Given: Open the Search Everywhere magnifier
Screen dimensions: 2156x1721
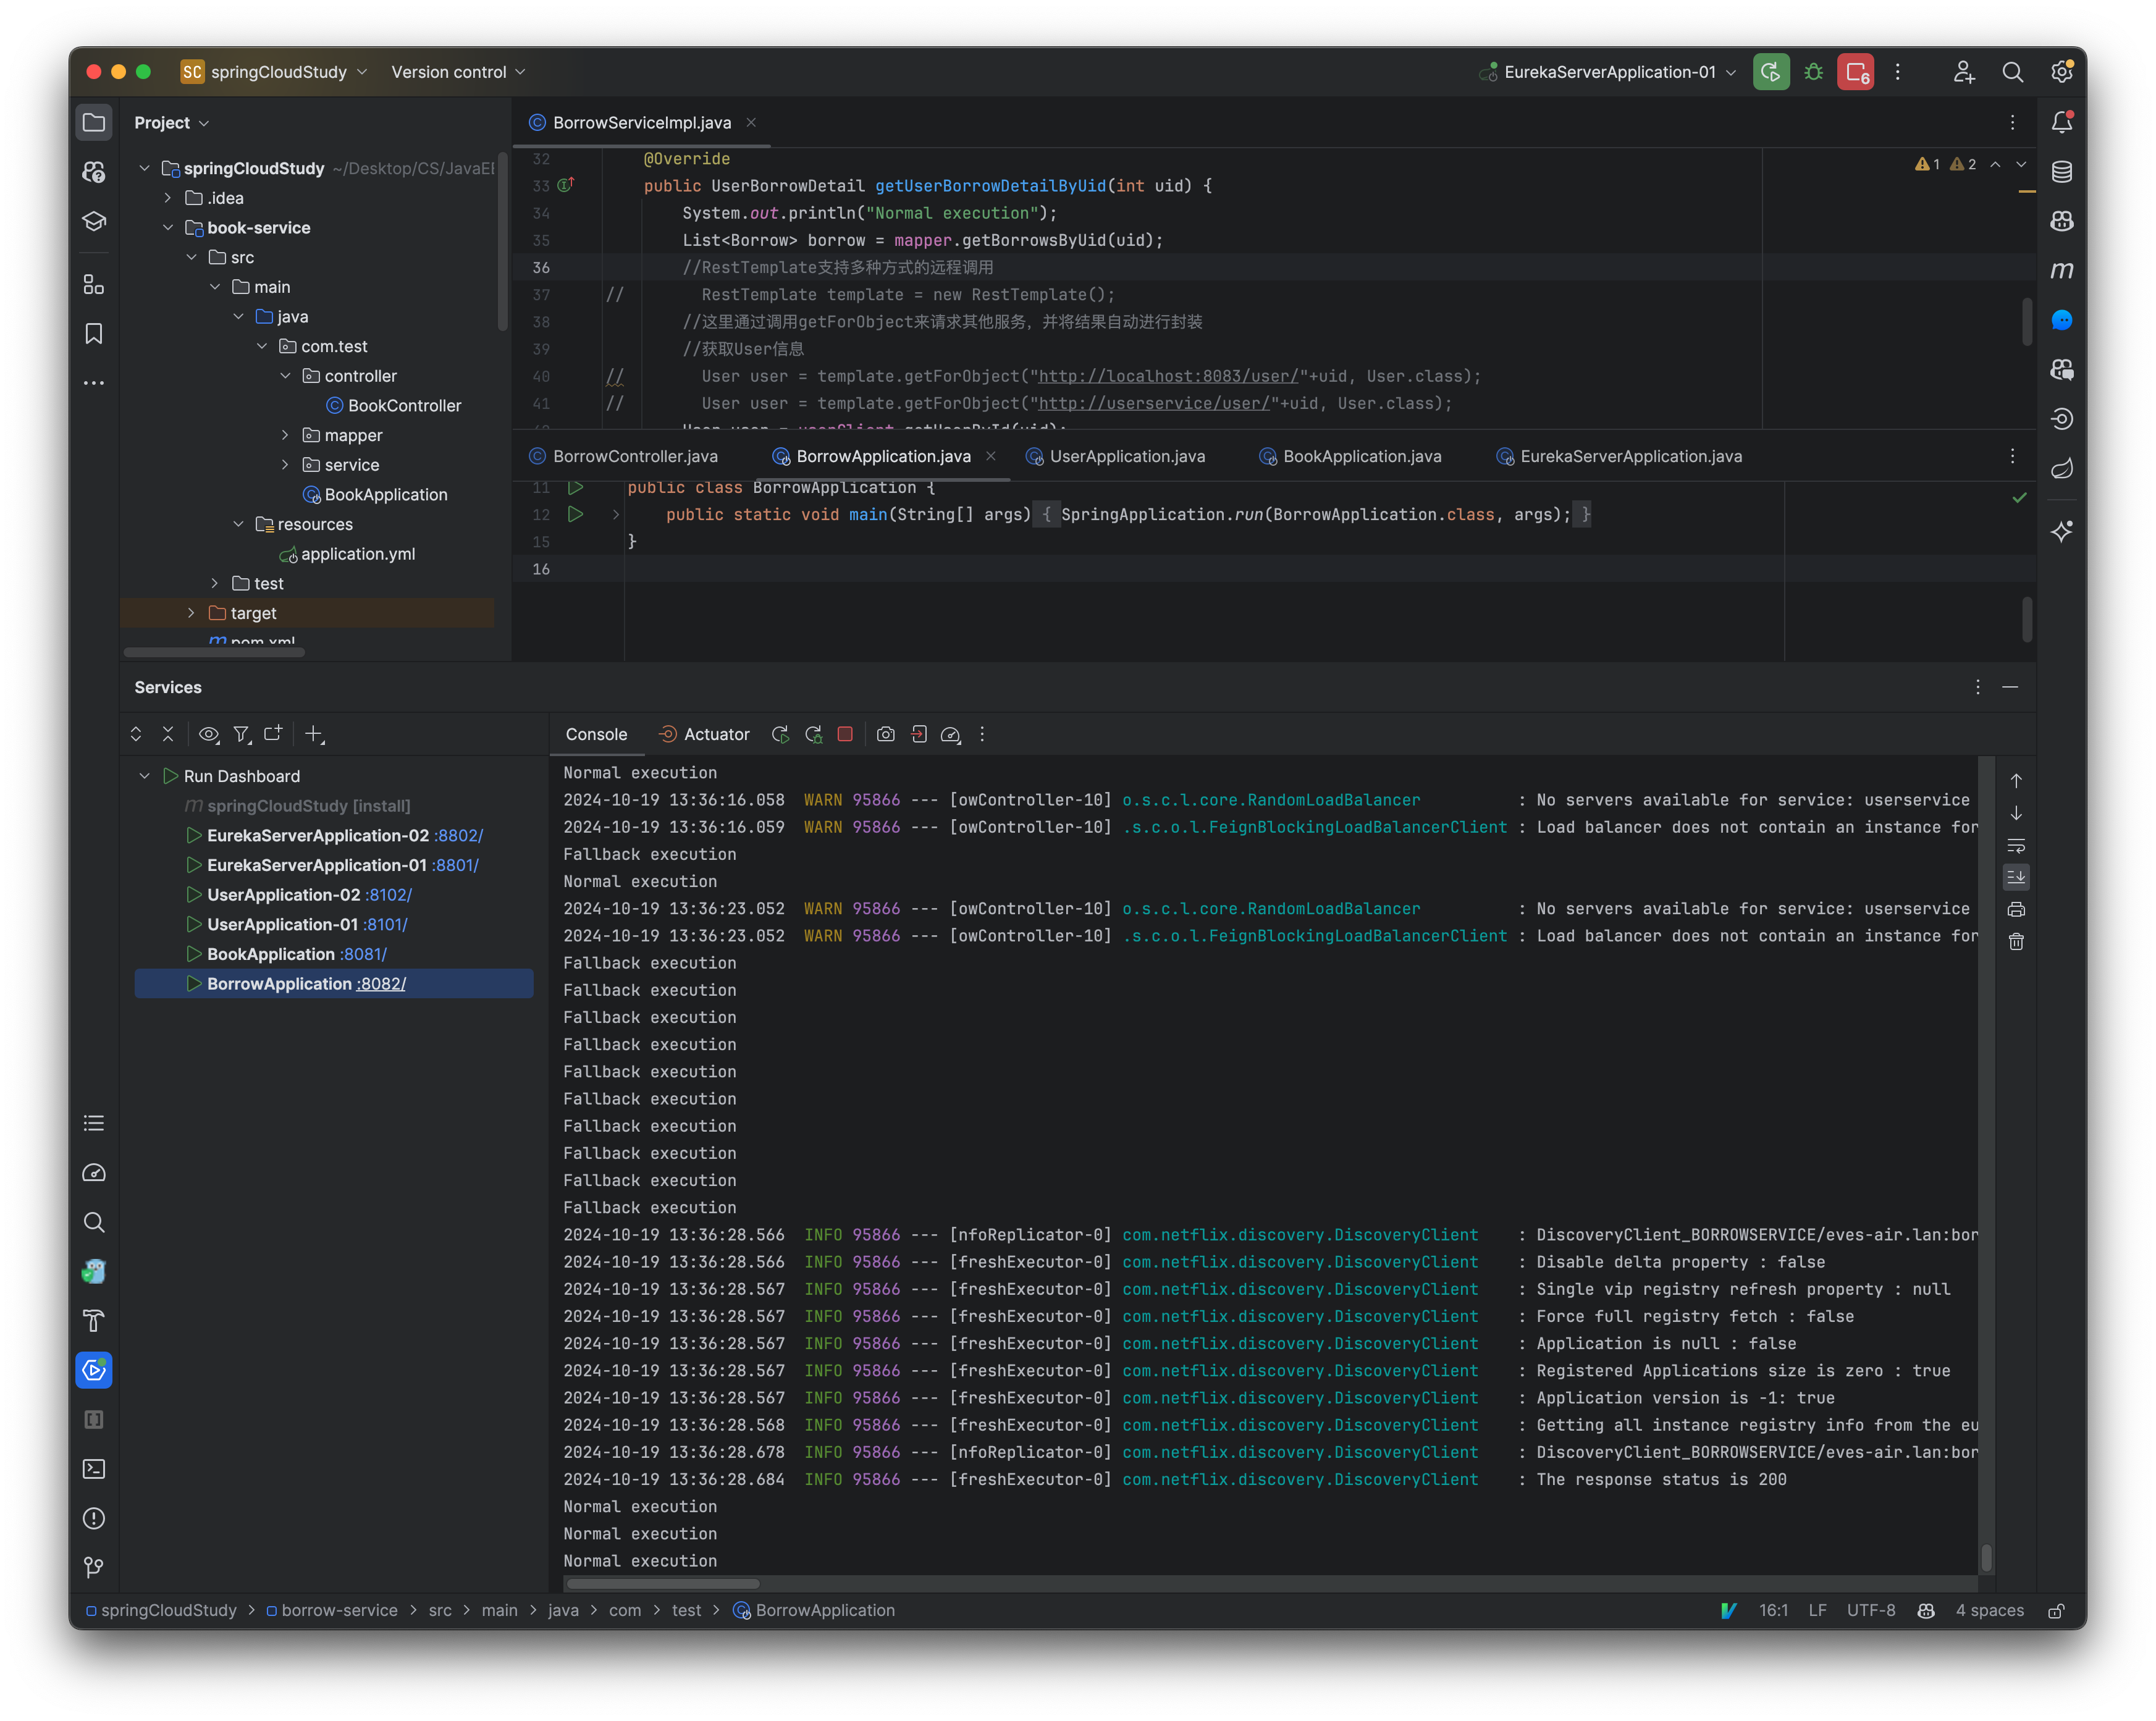Looking at the screenshot, I should click(x=2013, y=72).
